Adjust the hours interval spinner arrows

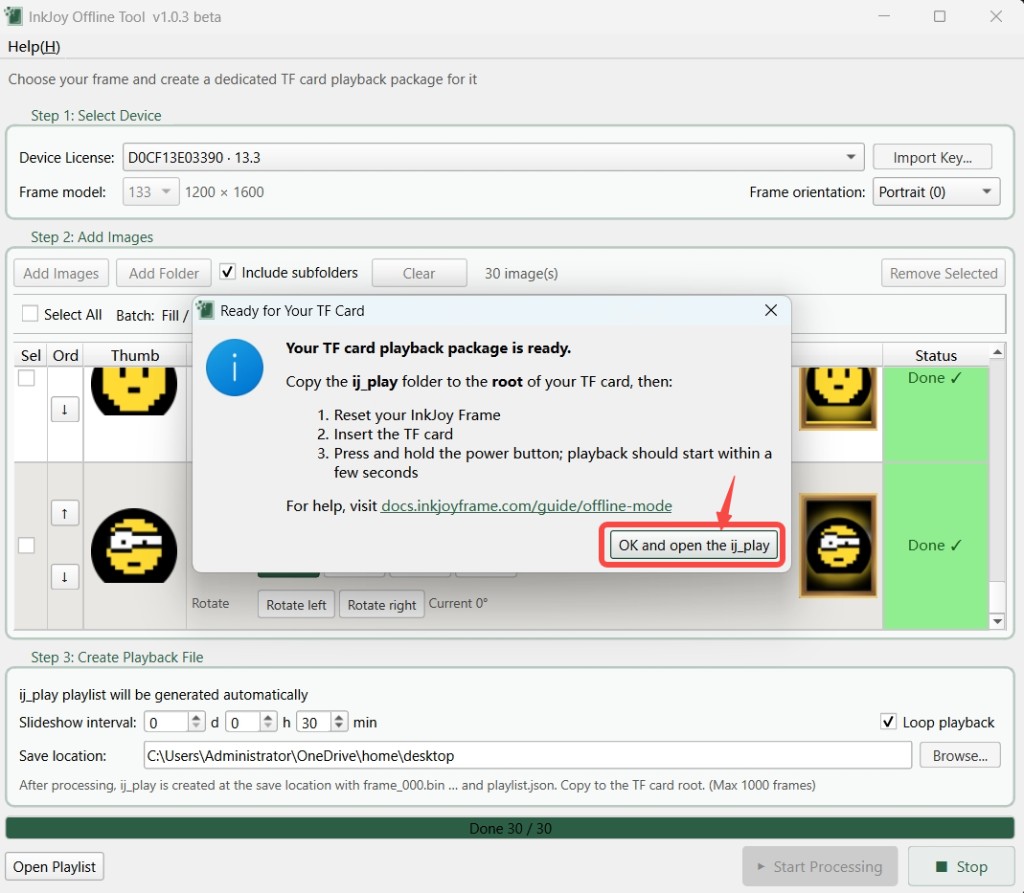click(268, 722)
